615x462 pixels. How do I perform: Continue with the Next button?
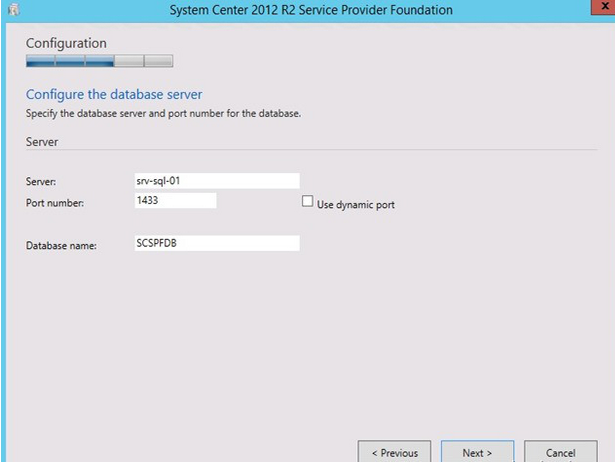477,452
